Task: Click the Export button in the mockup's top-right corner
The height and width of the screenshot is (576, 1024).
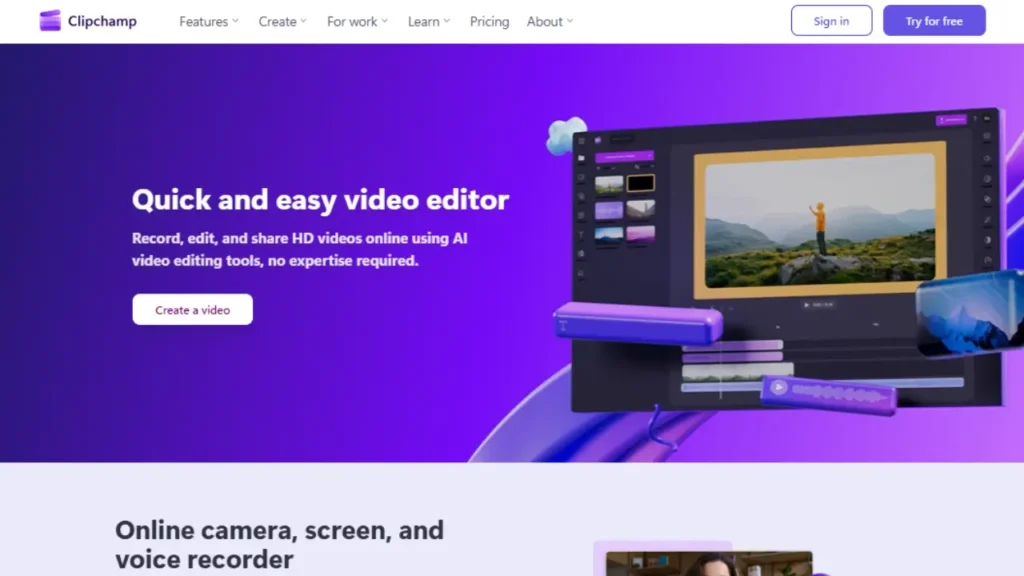Action: coord(953,119)
